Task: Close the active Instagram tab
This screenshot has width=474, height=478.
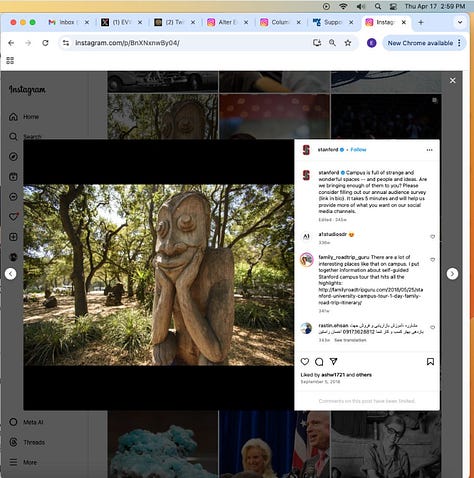Action: point(404,22)
